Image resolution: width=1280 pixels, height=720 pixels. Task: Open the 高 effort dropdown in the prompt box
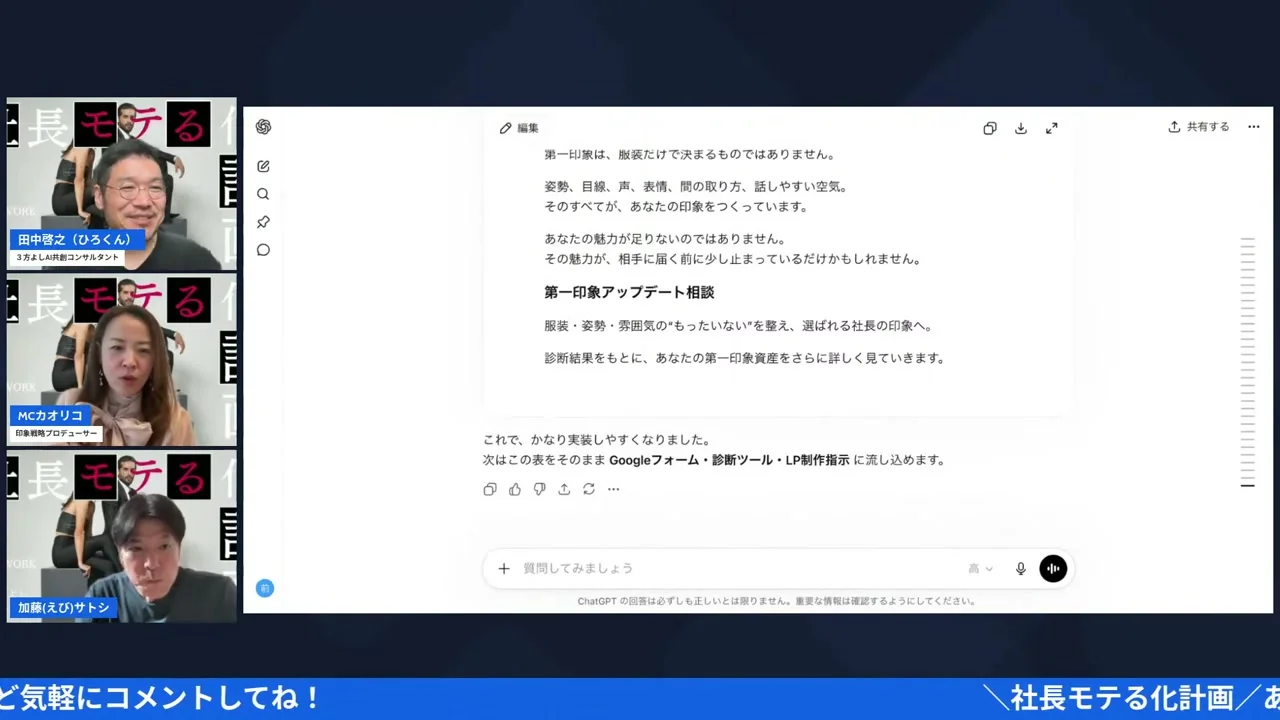pyautogui.click(x=981, y=568)
